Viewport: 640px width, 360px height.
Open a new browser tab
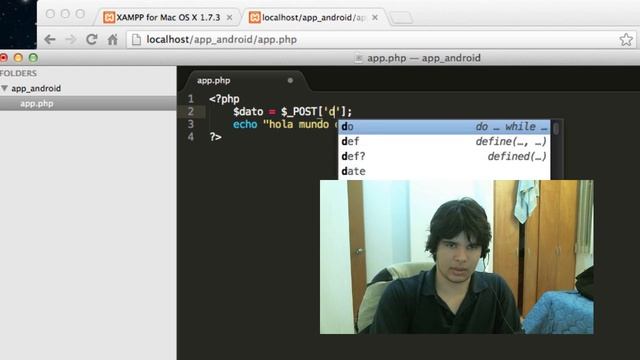tap(401, 18)
